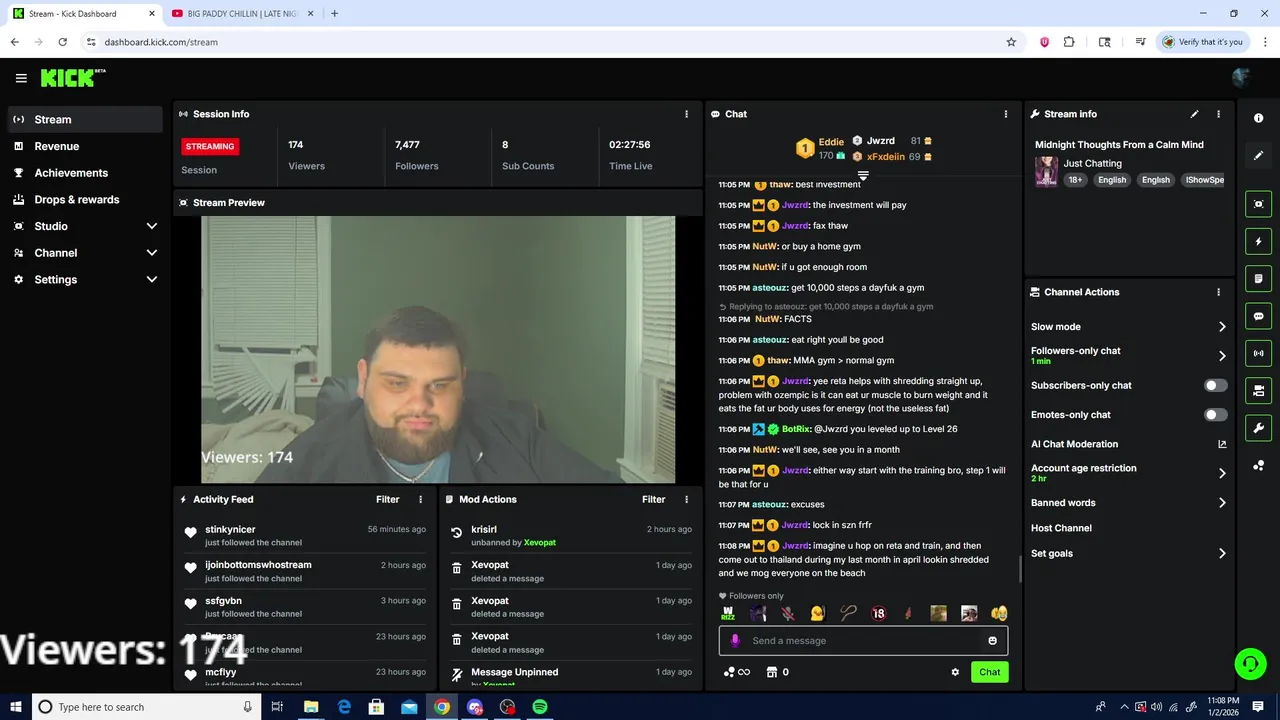Click the pencil edit icon in right rail
The width and height of the screenshot is (1280, 720).
point(1258,155)
